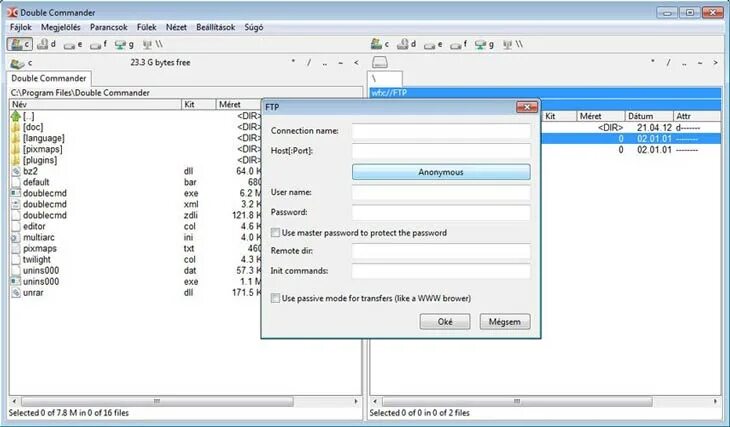The width and height of the screenshot is (730, 427).
Task: Click the Double Commander title bar logo
Action: (x=13, y=13)
